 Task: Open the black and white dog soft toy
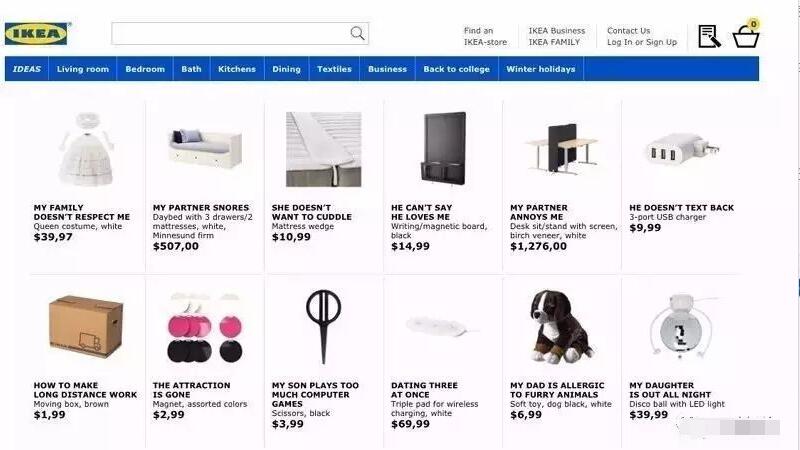coord(561,327)
